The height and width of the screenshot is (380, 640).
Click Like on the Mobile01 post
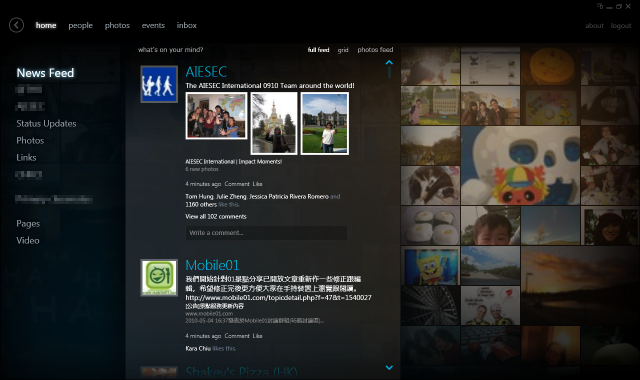[x=258, y=336]
